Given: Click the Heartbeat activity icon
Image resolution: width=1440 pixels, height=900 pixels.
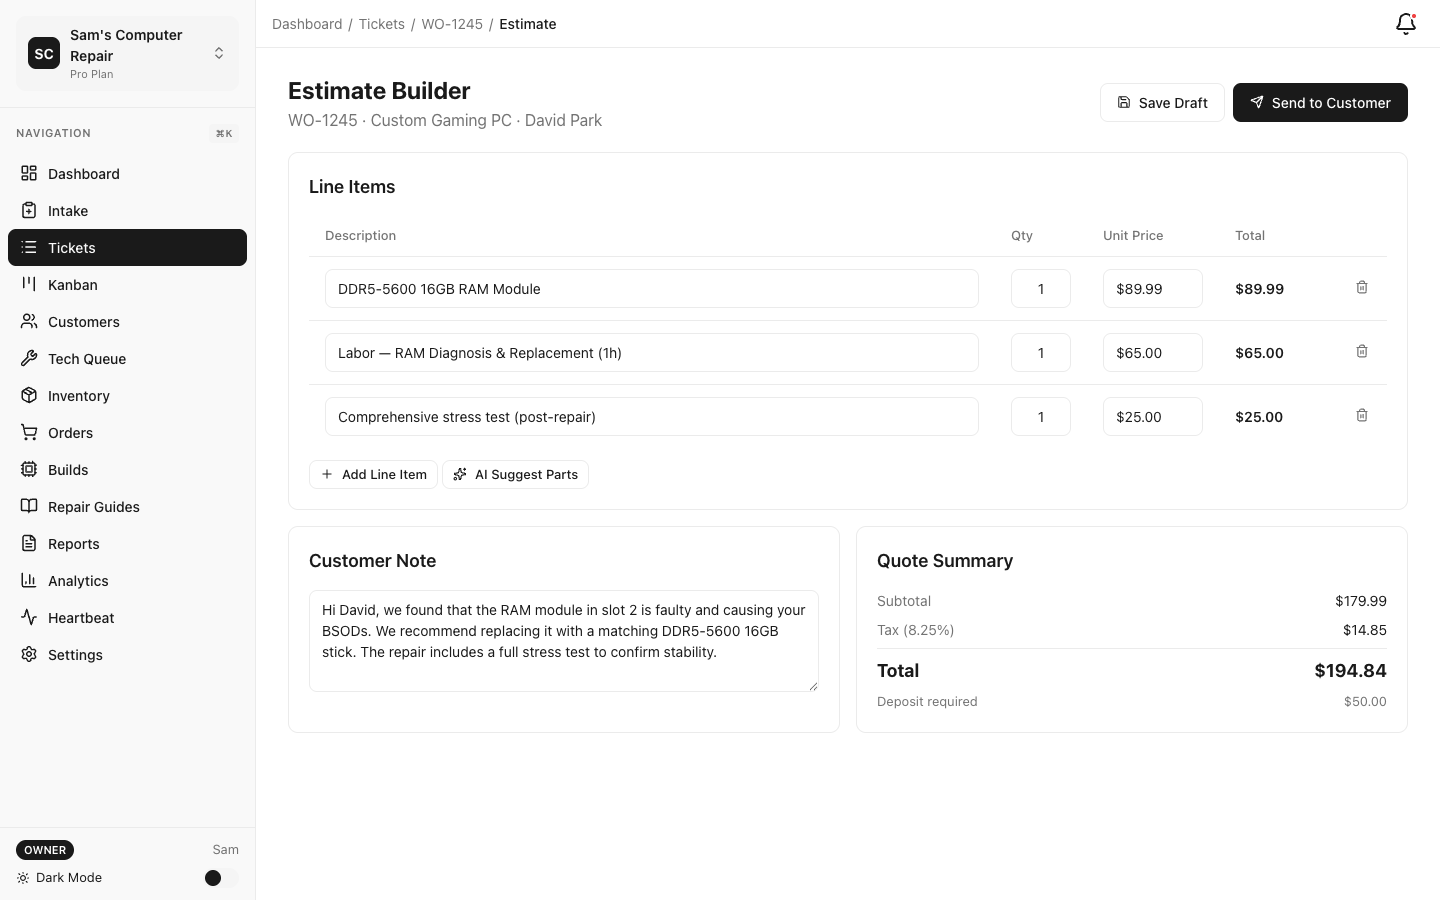Looking at the screenshot, I should (x=29, y=617).
